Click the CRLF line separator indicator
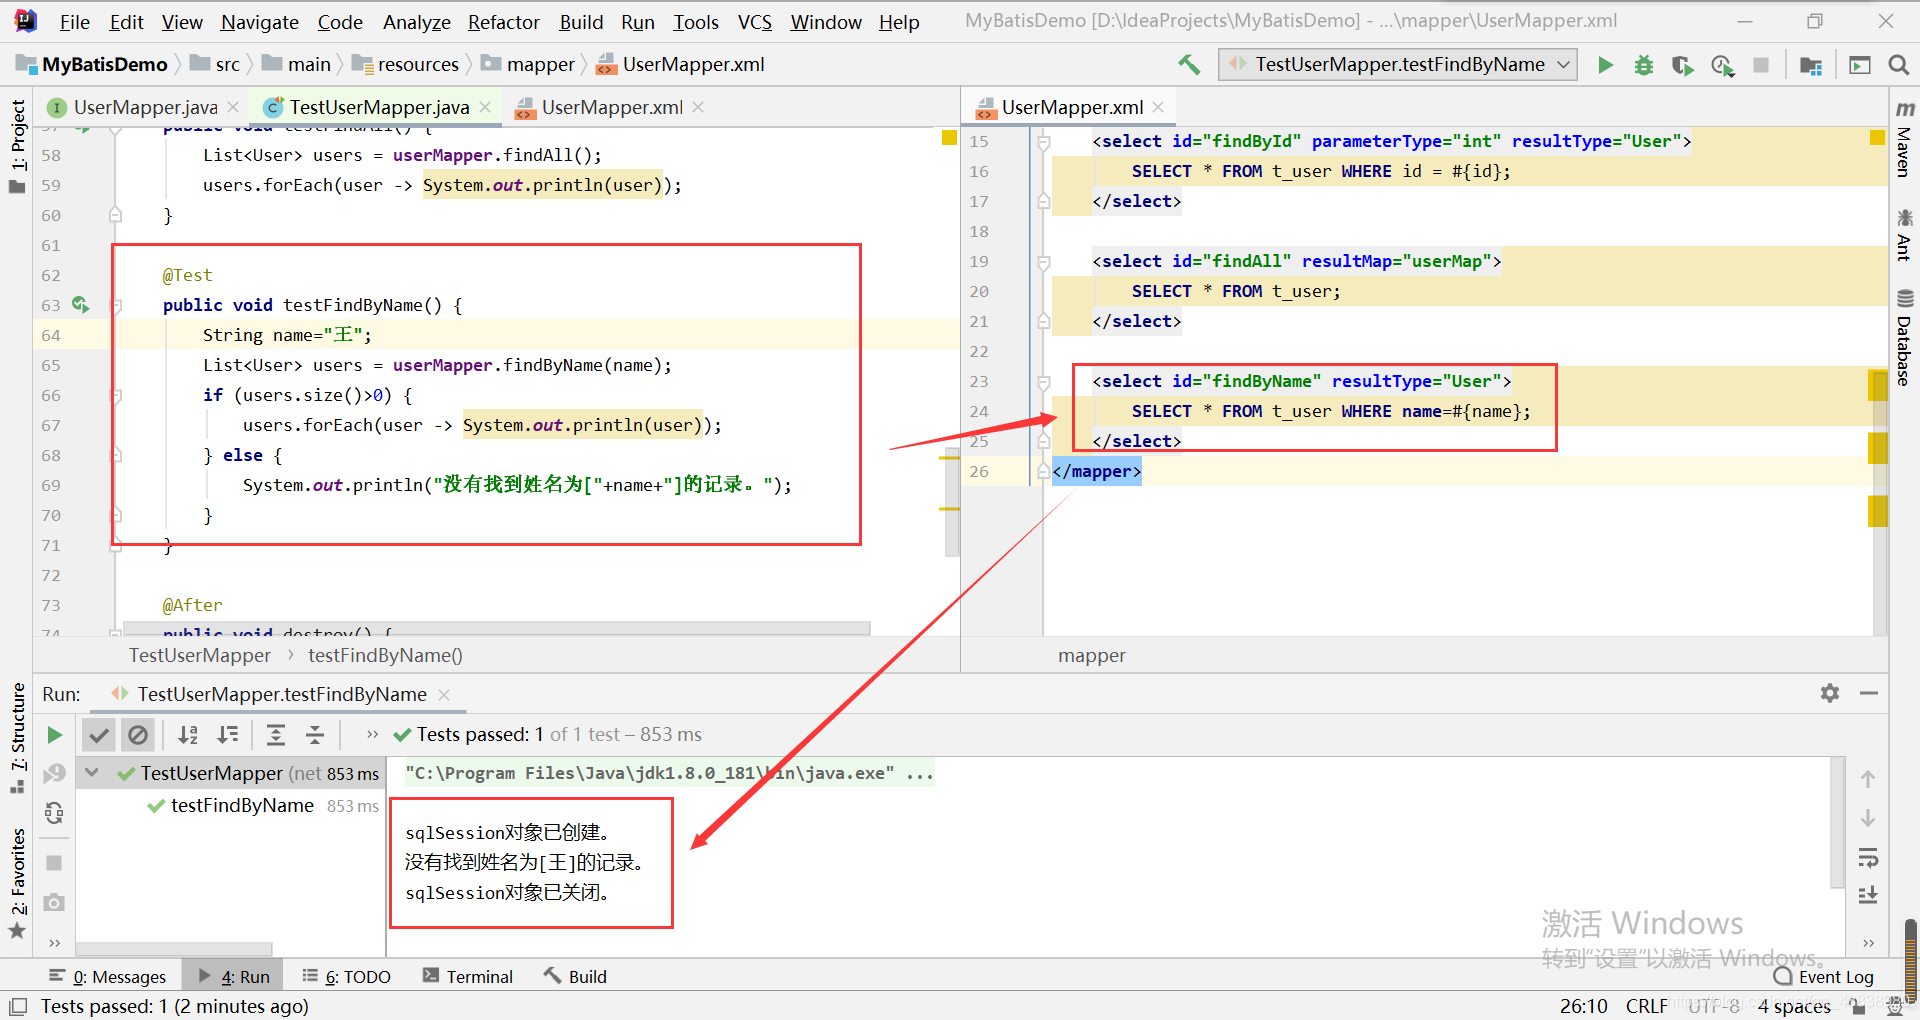Viewport: 1920px width, 1020px height. point(1646,1006)
